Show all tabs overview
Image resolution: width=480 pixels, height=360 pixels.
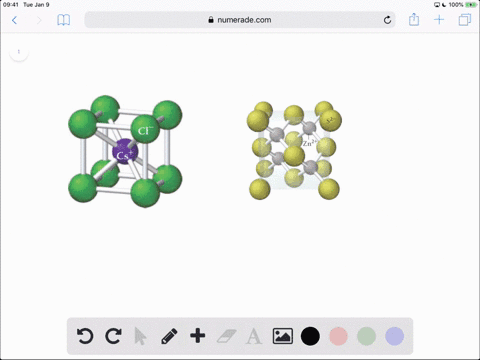click(x=465, y=20)
